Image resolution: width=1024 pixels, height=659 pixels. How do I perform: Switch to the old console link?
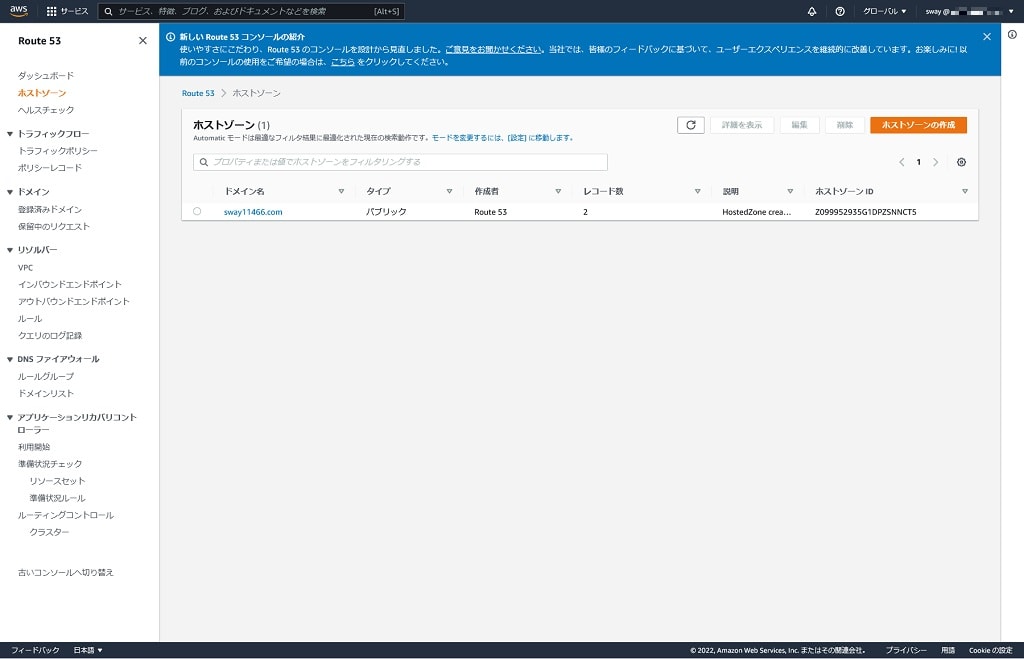point(65,573)
